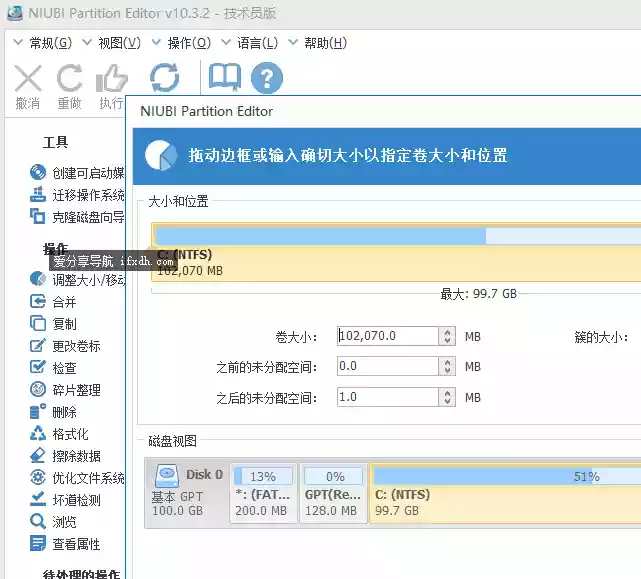The width and height of the screenshot is (641, 579).
Task: Open the manual book icon
Action: tap(224, 77)
